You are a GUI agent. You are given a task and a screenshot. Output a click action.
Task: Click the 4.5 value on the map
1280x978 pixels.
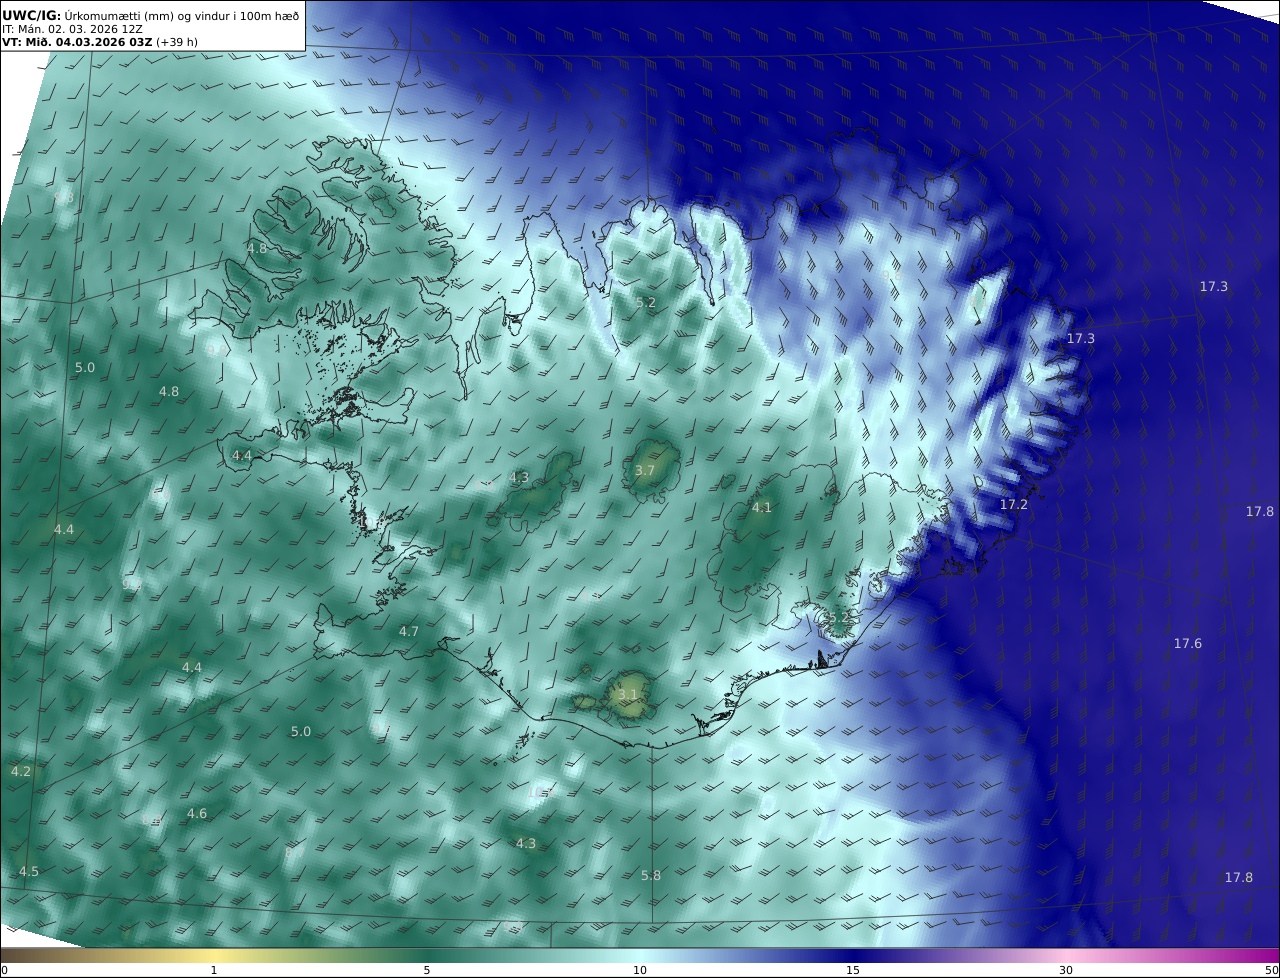[29, 871]
